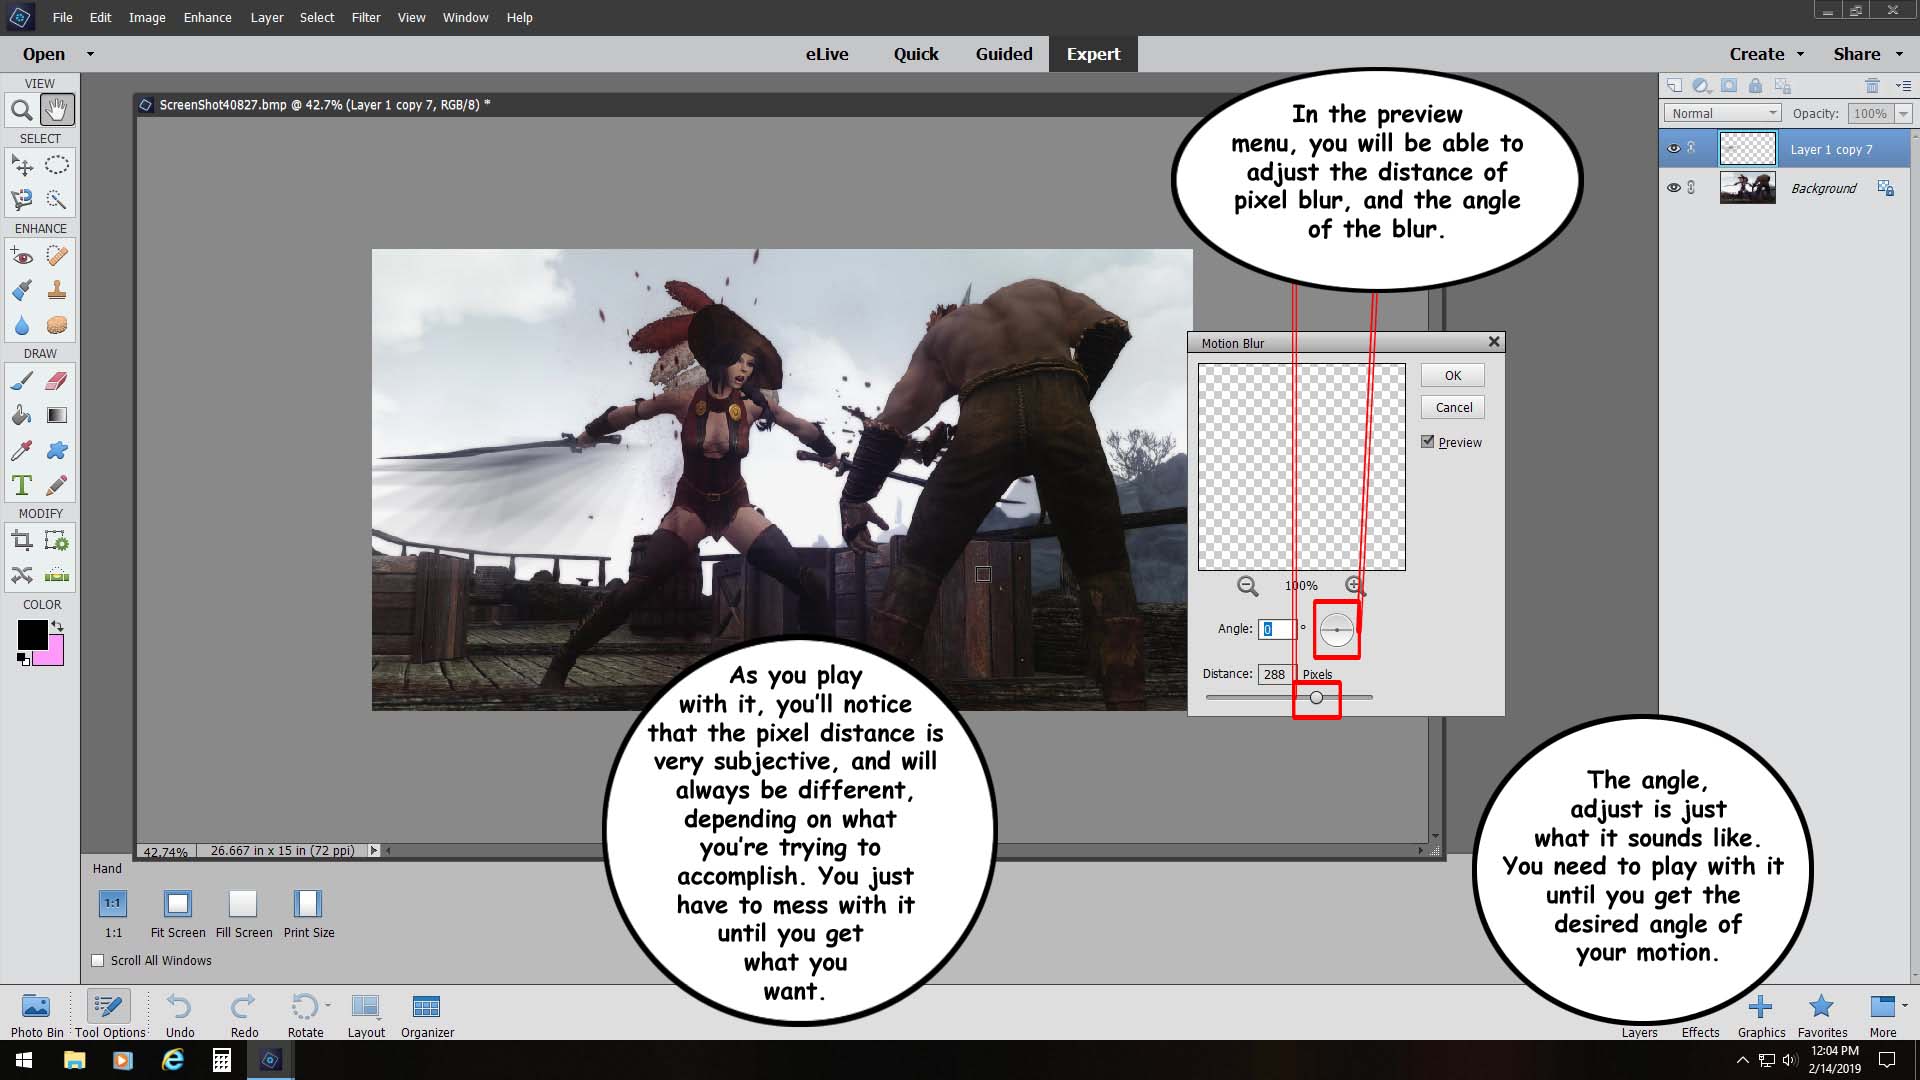Image resolution: width=1920 pixels, height=1080 pixels.
Task: Select the Zoom tool
Action: 21,110
